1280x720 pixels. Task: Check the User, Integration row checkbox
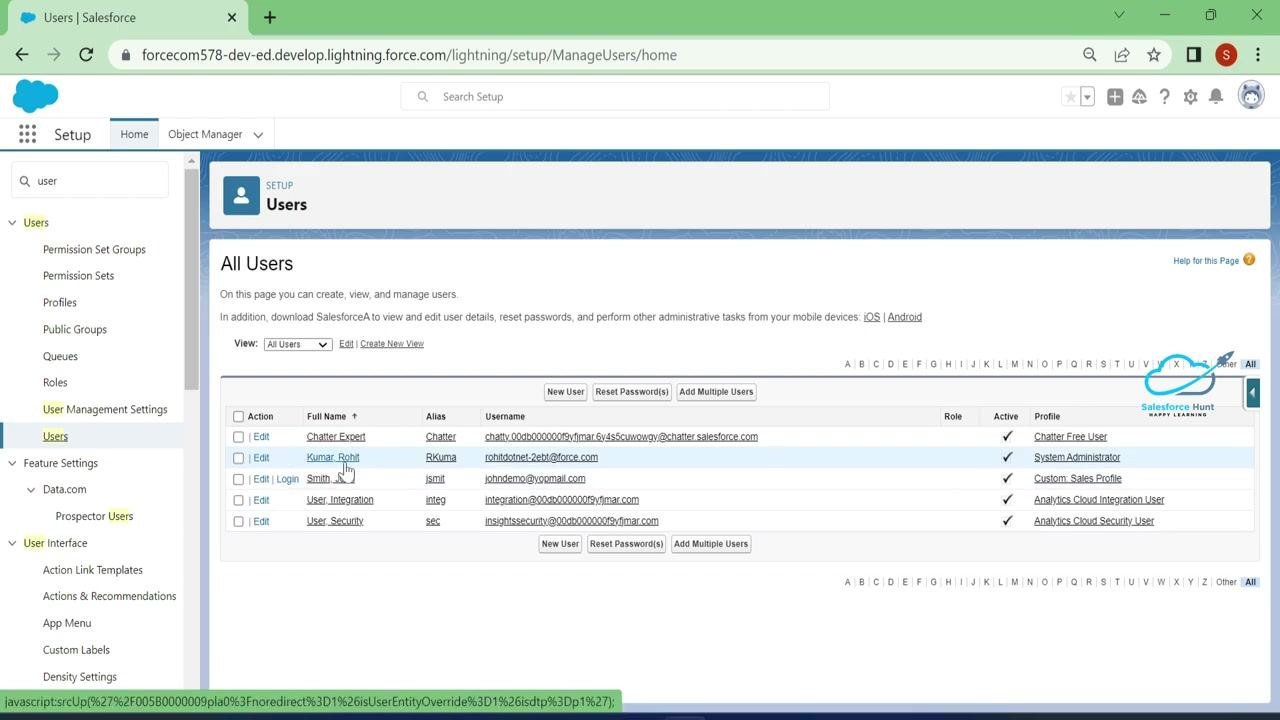(238, 500)
